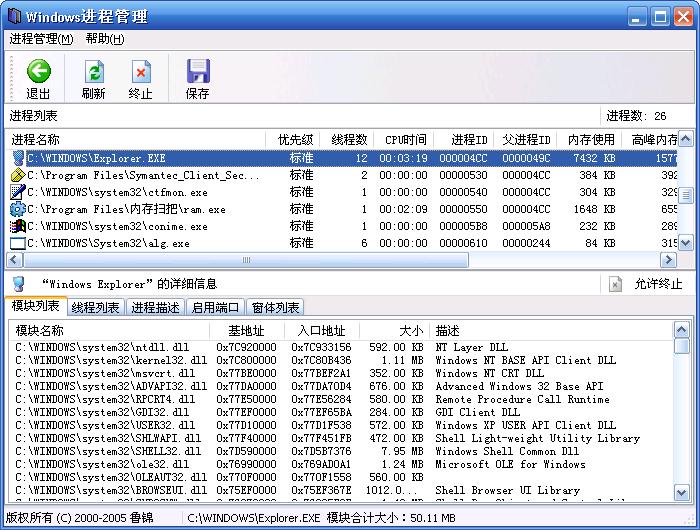This screenshot has width=700, height=530.
Task: Select the BROWSEUI.dll module row
Action: point(341,490)
